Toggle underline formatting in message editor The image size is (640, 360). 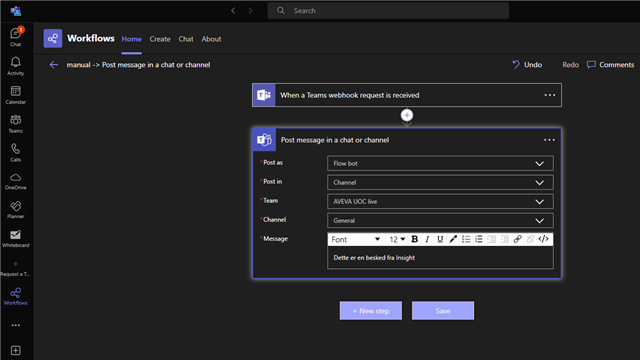coord(440,239)
